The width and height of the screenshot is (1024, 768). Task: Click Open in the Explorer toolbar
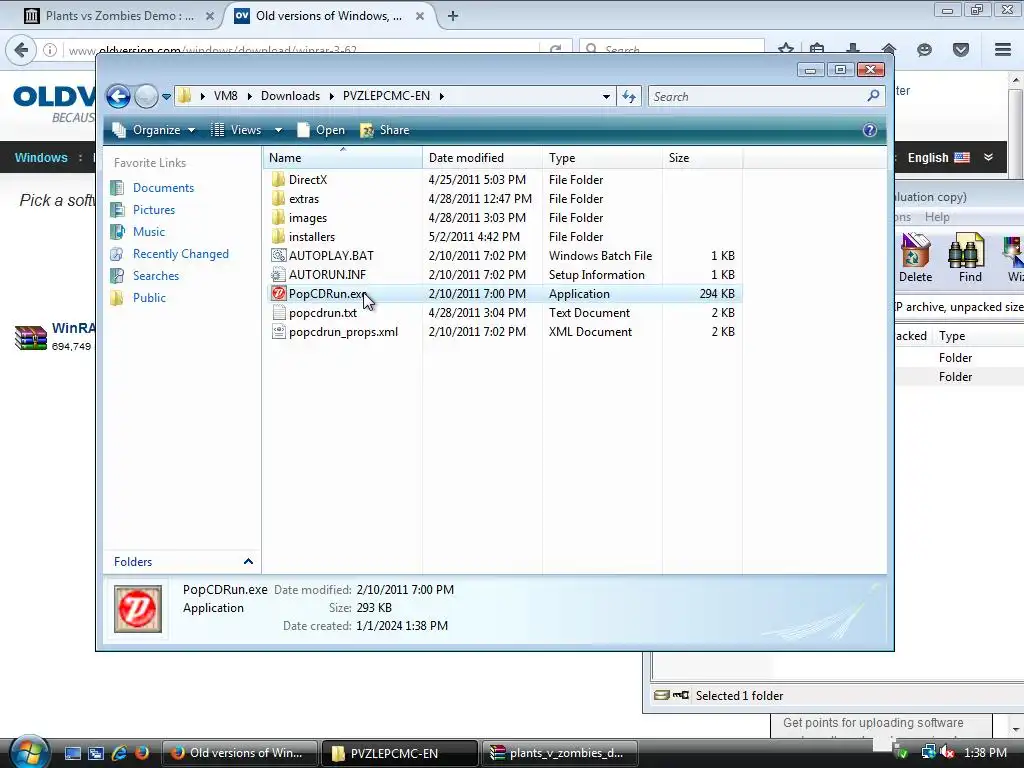pyautogui.click(x=321, y=130)
